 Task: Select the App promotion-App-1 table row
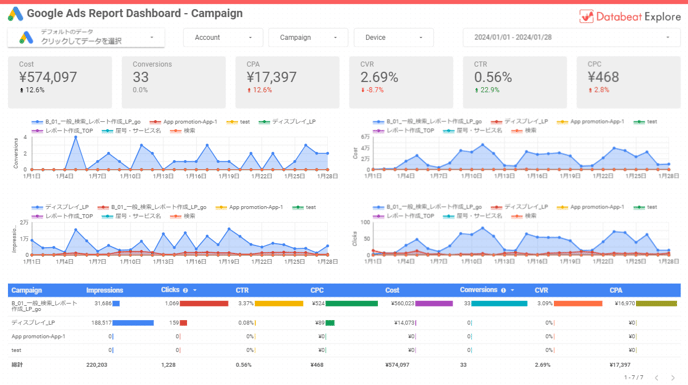pos(344,336)
